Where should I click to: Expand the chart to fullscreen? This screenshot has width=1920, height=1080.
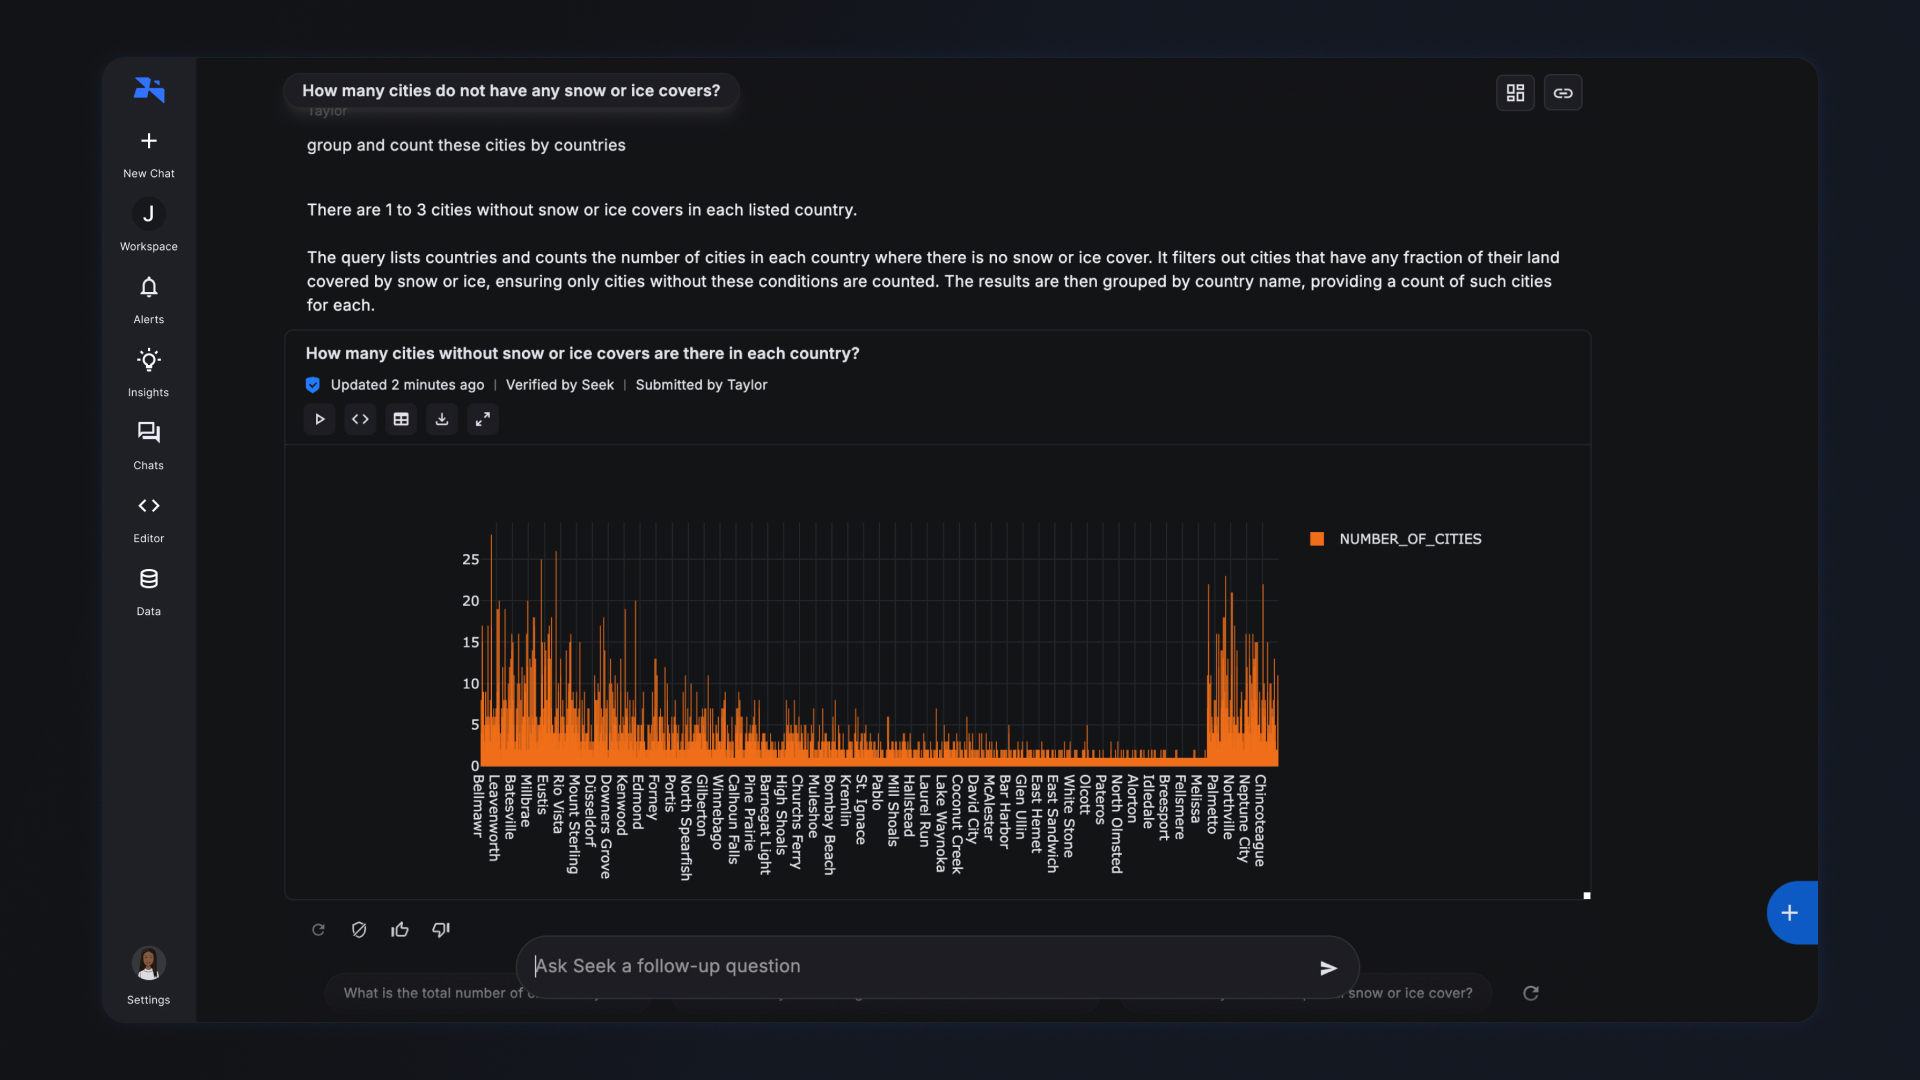pyautogui.click(x=483, y=419)
